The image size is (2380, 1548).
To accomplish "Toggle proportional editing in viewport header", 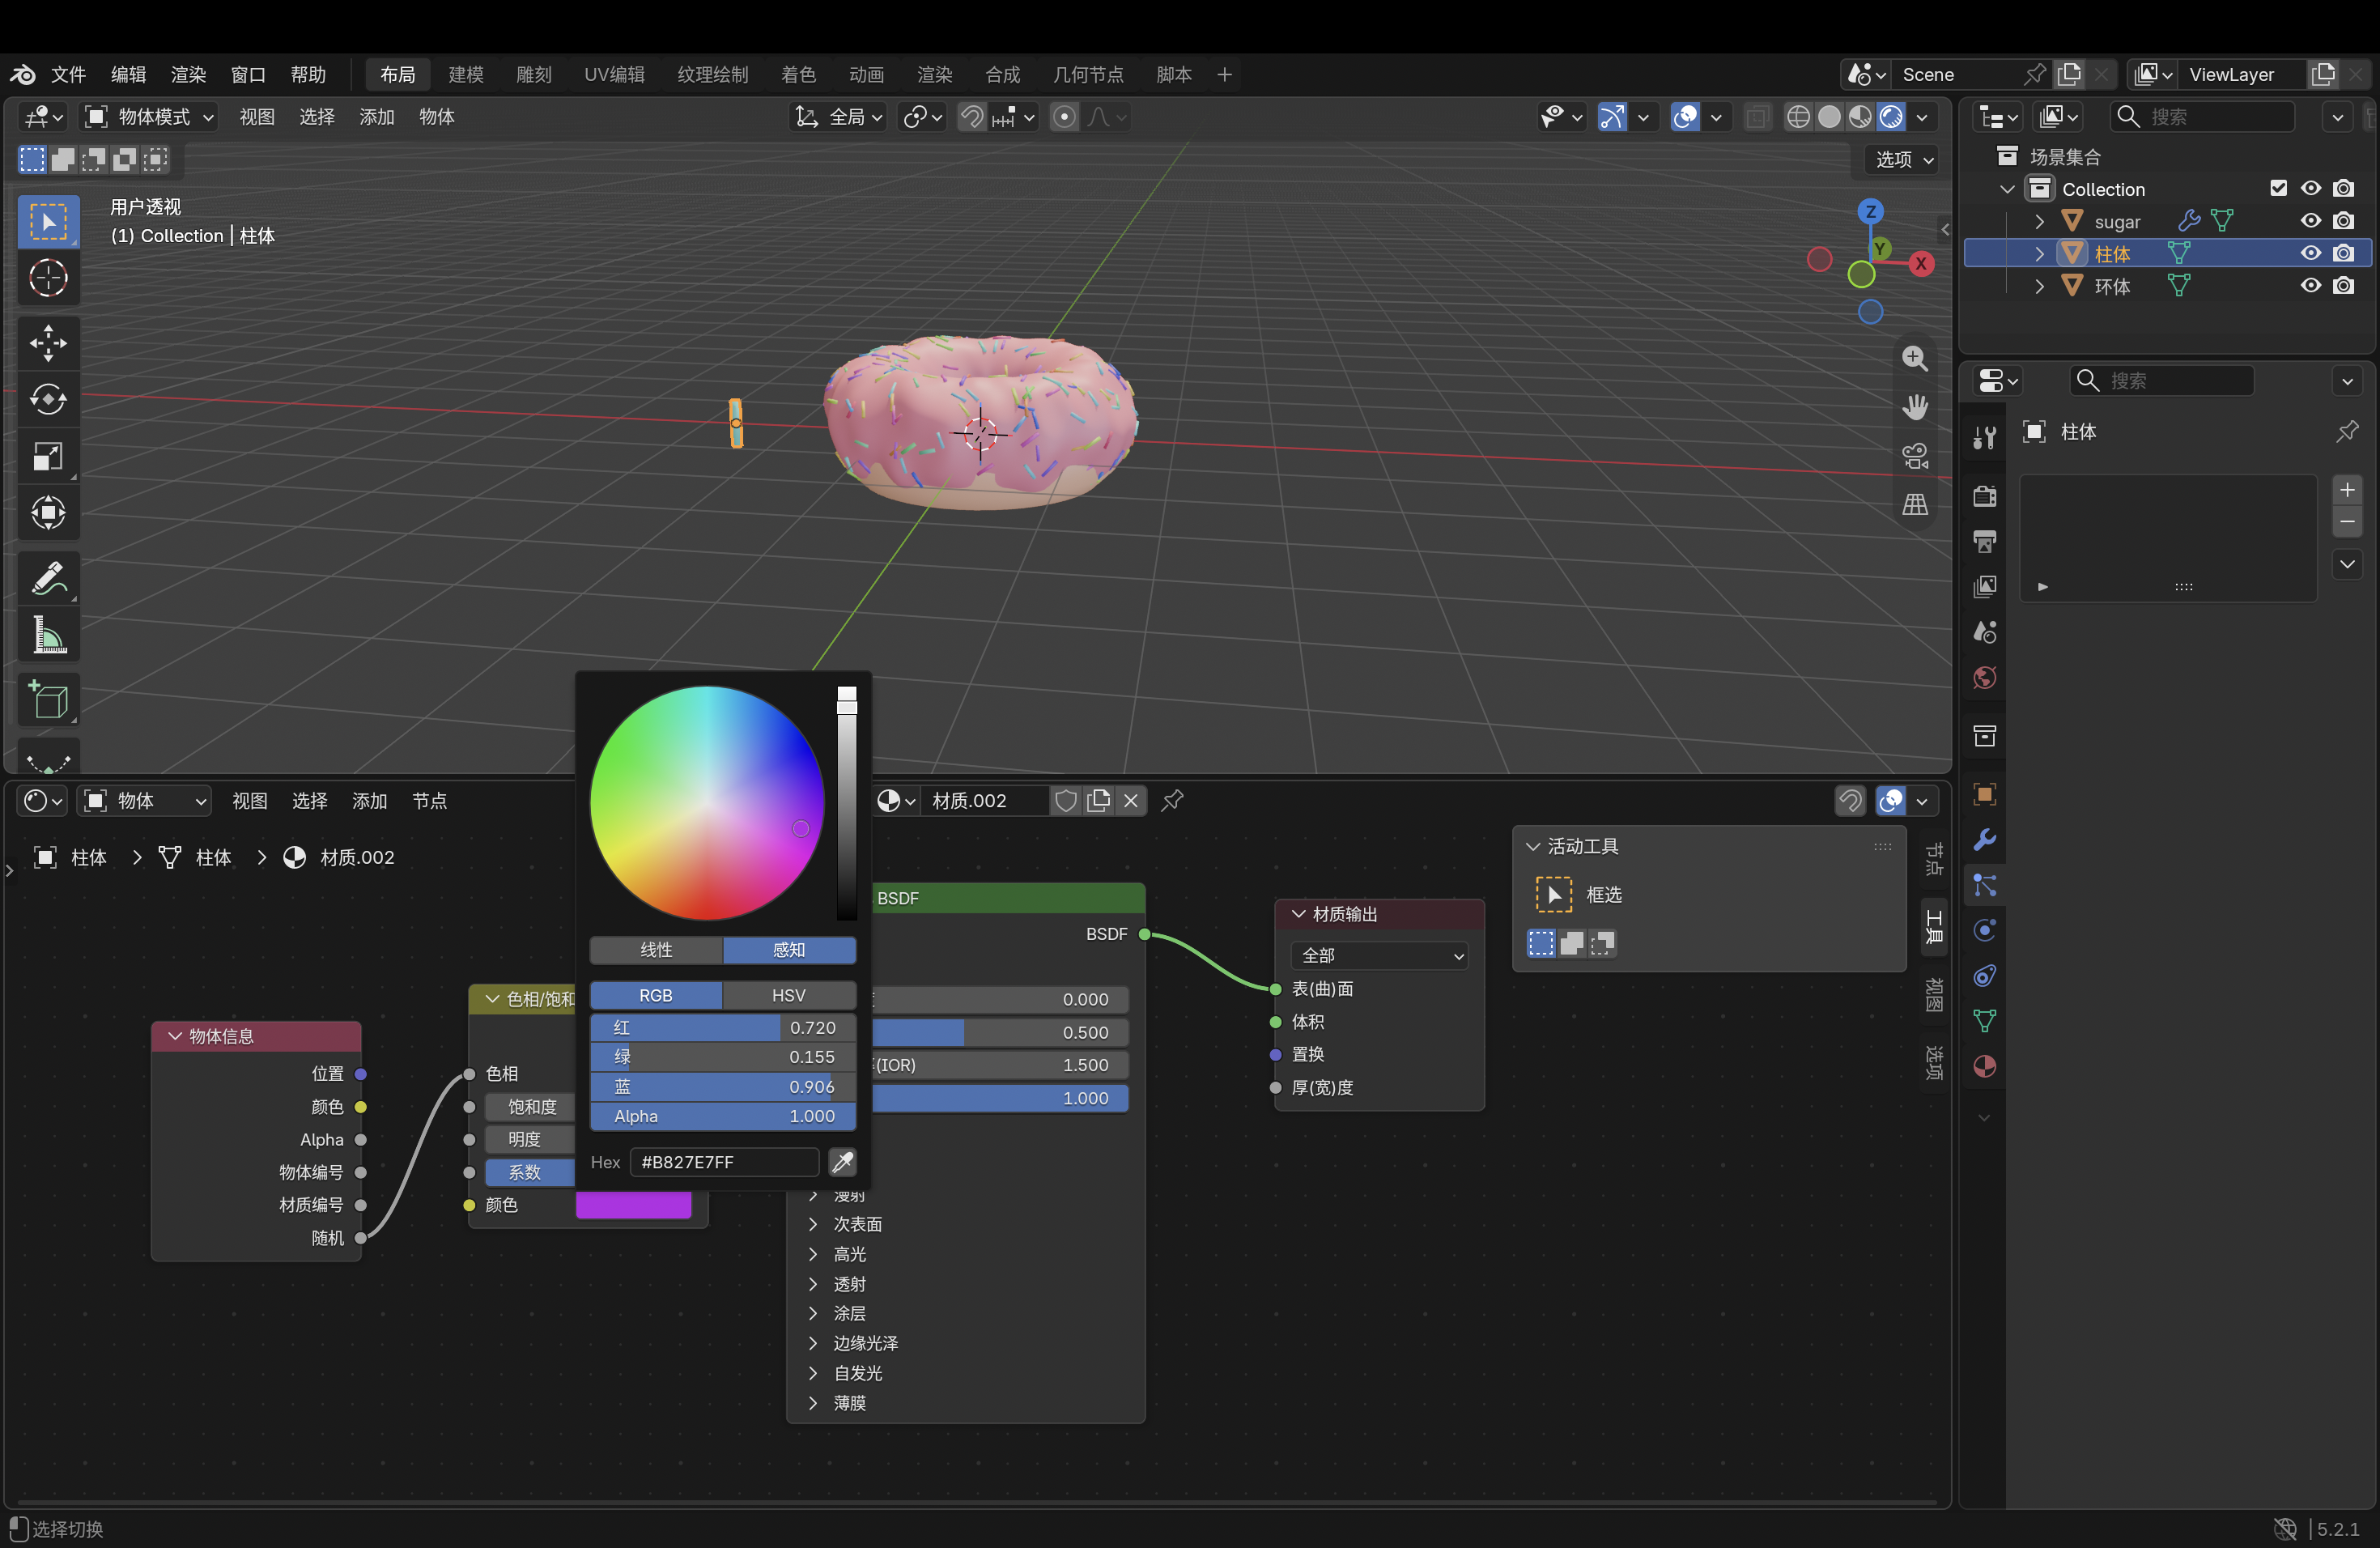I will [x=1065, y=117].
